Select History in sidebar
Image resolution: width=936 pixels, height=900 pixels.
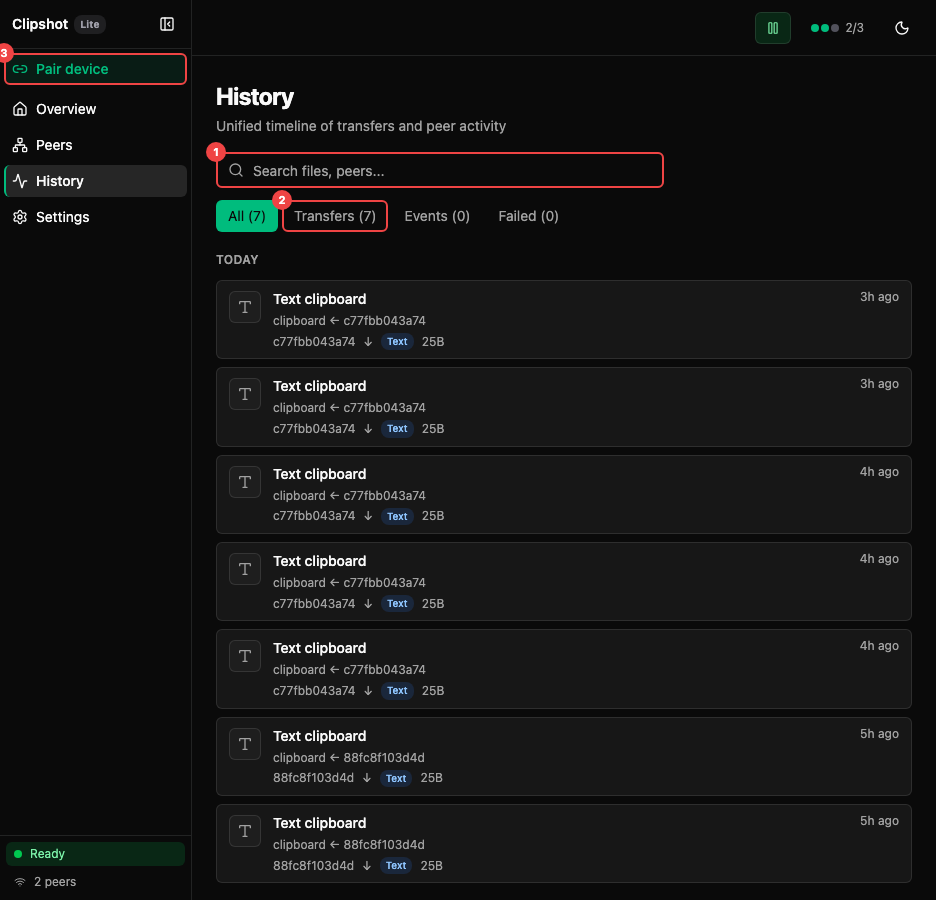tap(60, 181)
